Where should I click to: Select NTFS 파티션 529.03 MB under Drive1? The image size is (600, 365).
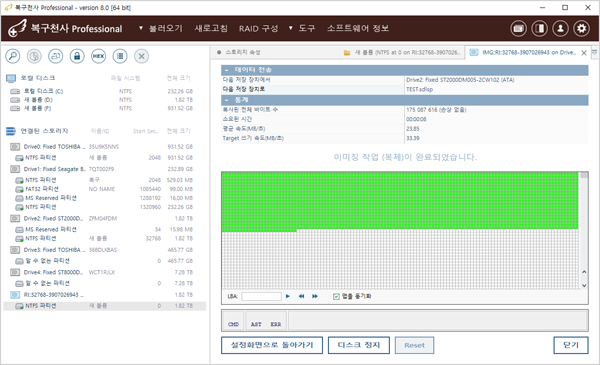104,180
